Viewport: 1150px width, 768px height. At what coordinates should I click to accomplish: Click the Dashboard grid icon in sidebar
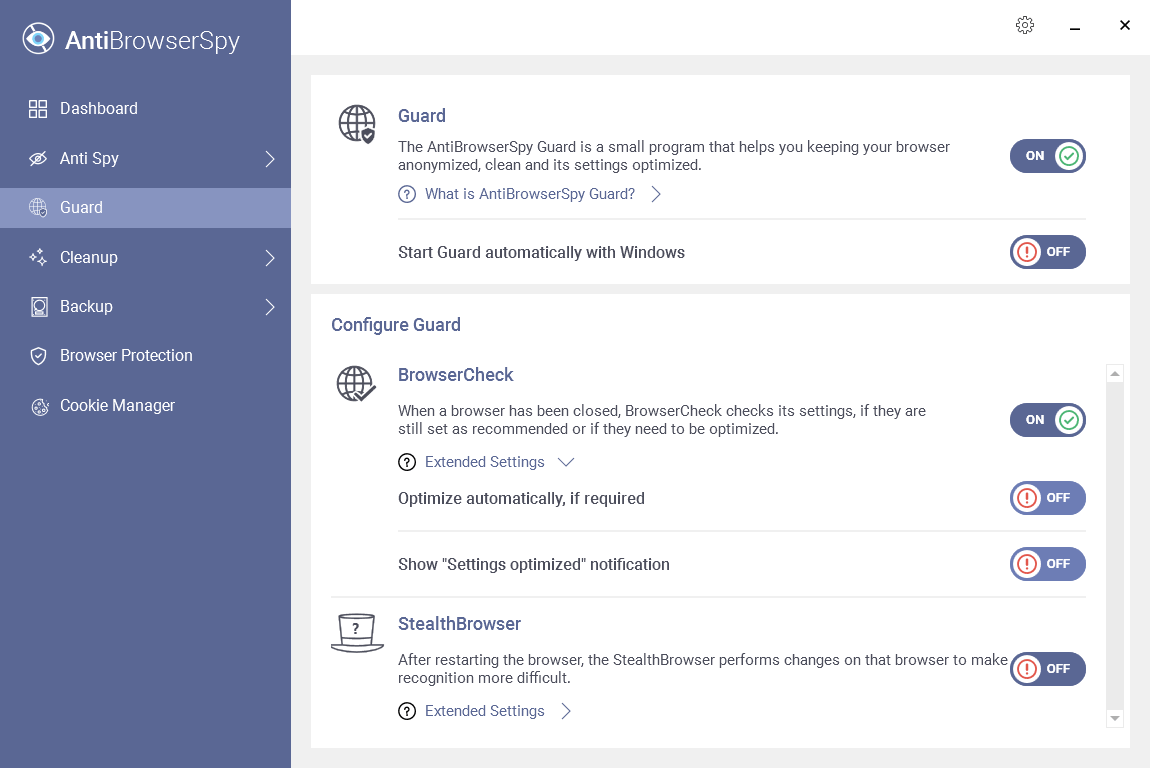tap(38, 109)
